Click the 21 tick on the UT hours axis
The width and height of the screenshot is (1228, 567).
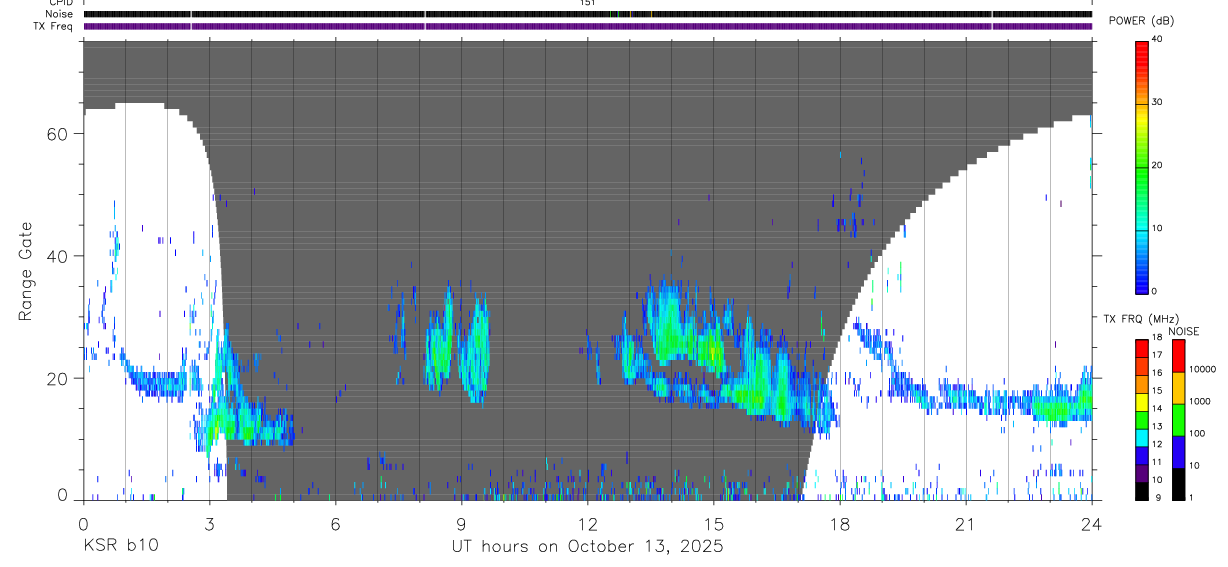point(965,524)
